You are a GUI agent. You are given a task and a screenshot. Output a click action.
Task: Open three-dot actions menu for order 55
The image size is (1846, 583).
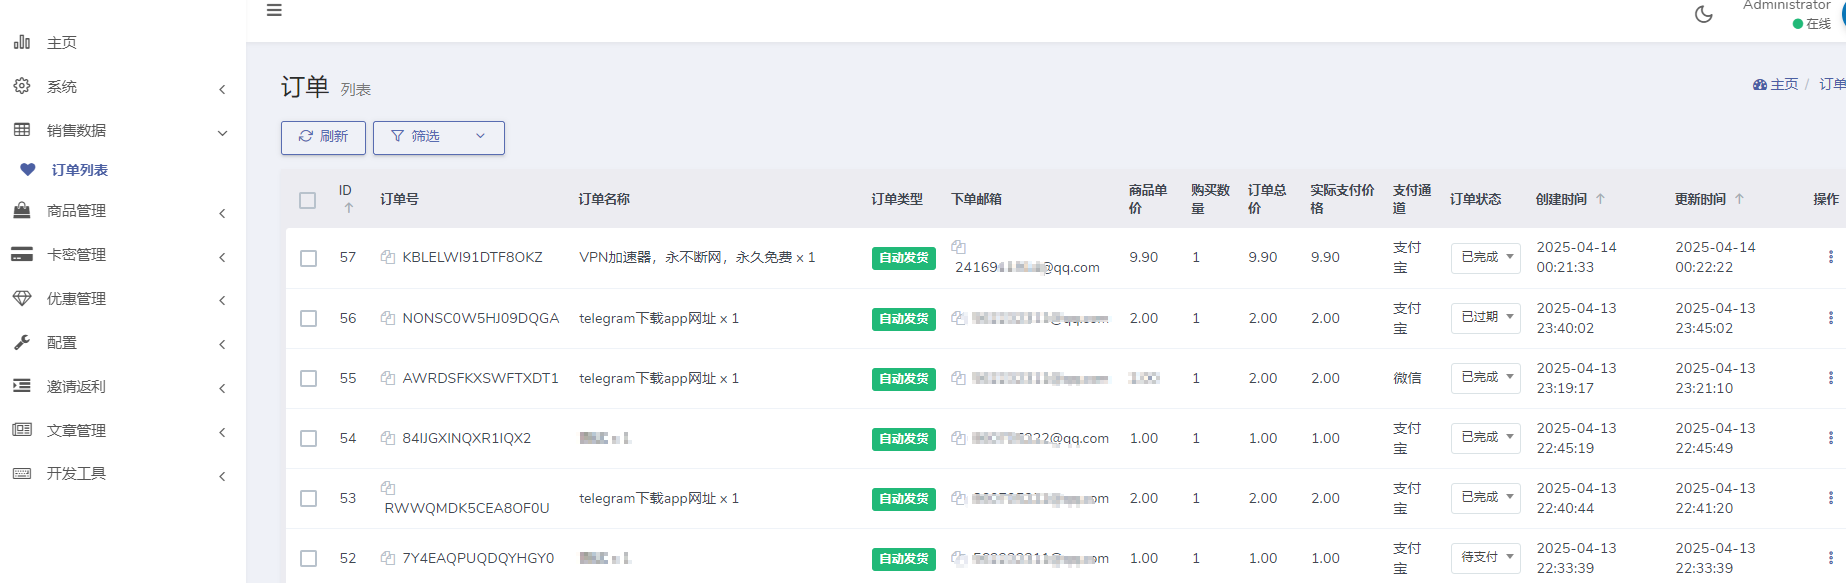pyautogui.click(x=1830, y=378)
